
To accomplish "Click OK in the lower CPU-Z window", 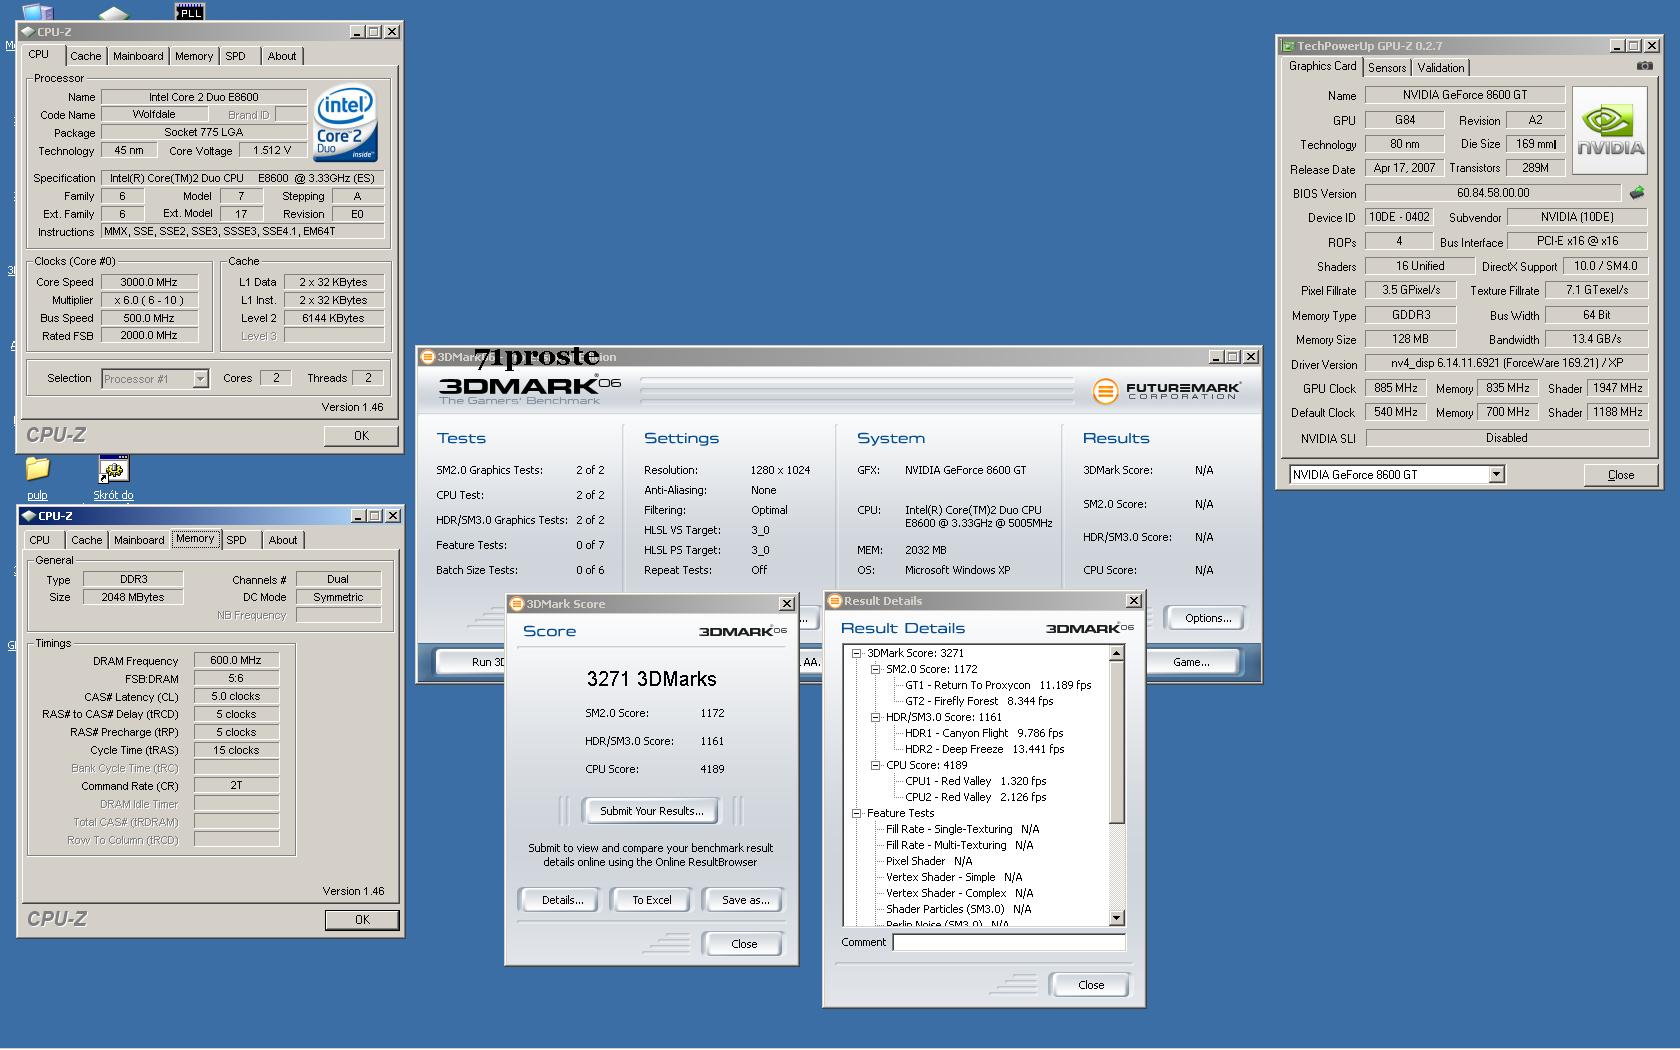I will point(362,920).
